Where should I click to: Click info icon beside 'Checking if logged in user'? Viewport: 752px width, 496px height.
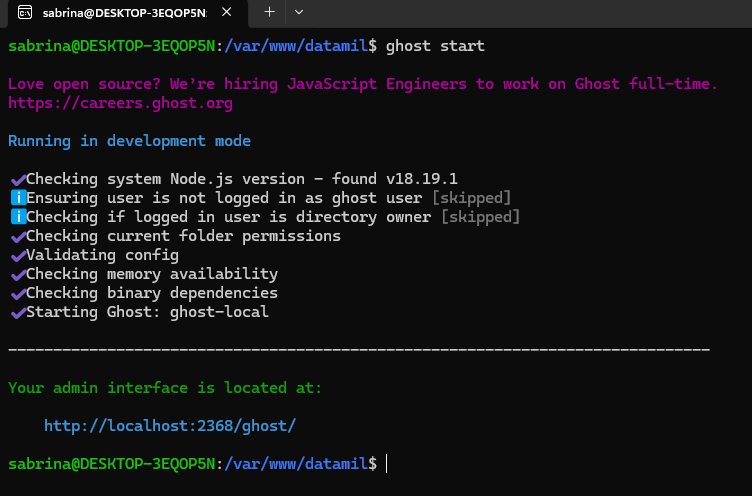click(18, 217)
